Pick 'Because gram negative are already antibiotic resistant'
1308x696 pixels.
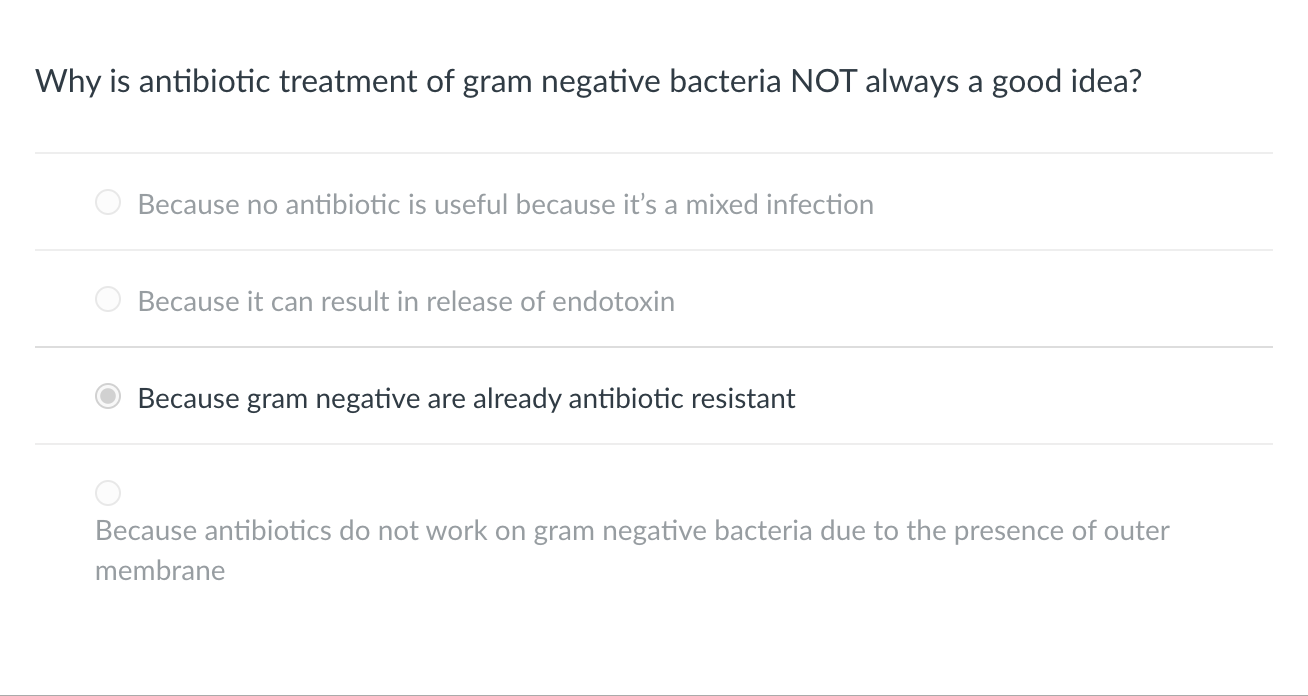tap(465, 398)
